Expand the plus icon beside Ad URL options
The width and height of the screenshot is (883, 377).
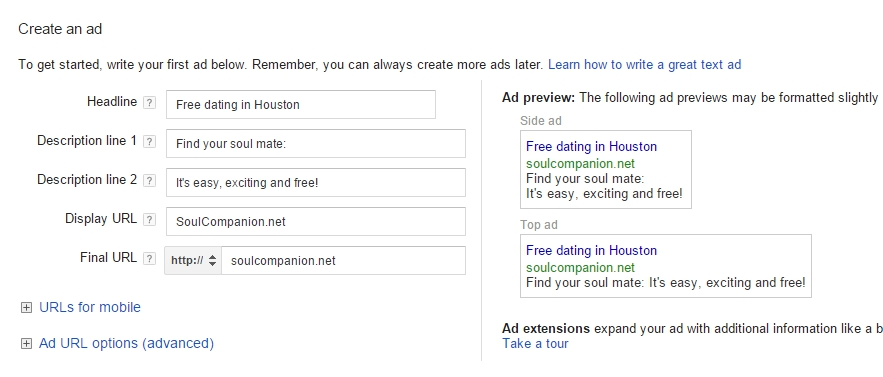click(26, 344)
